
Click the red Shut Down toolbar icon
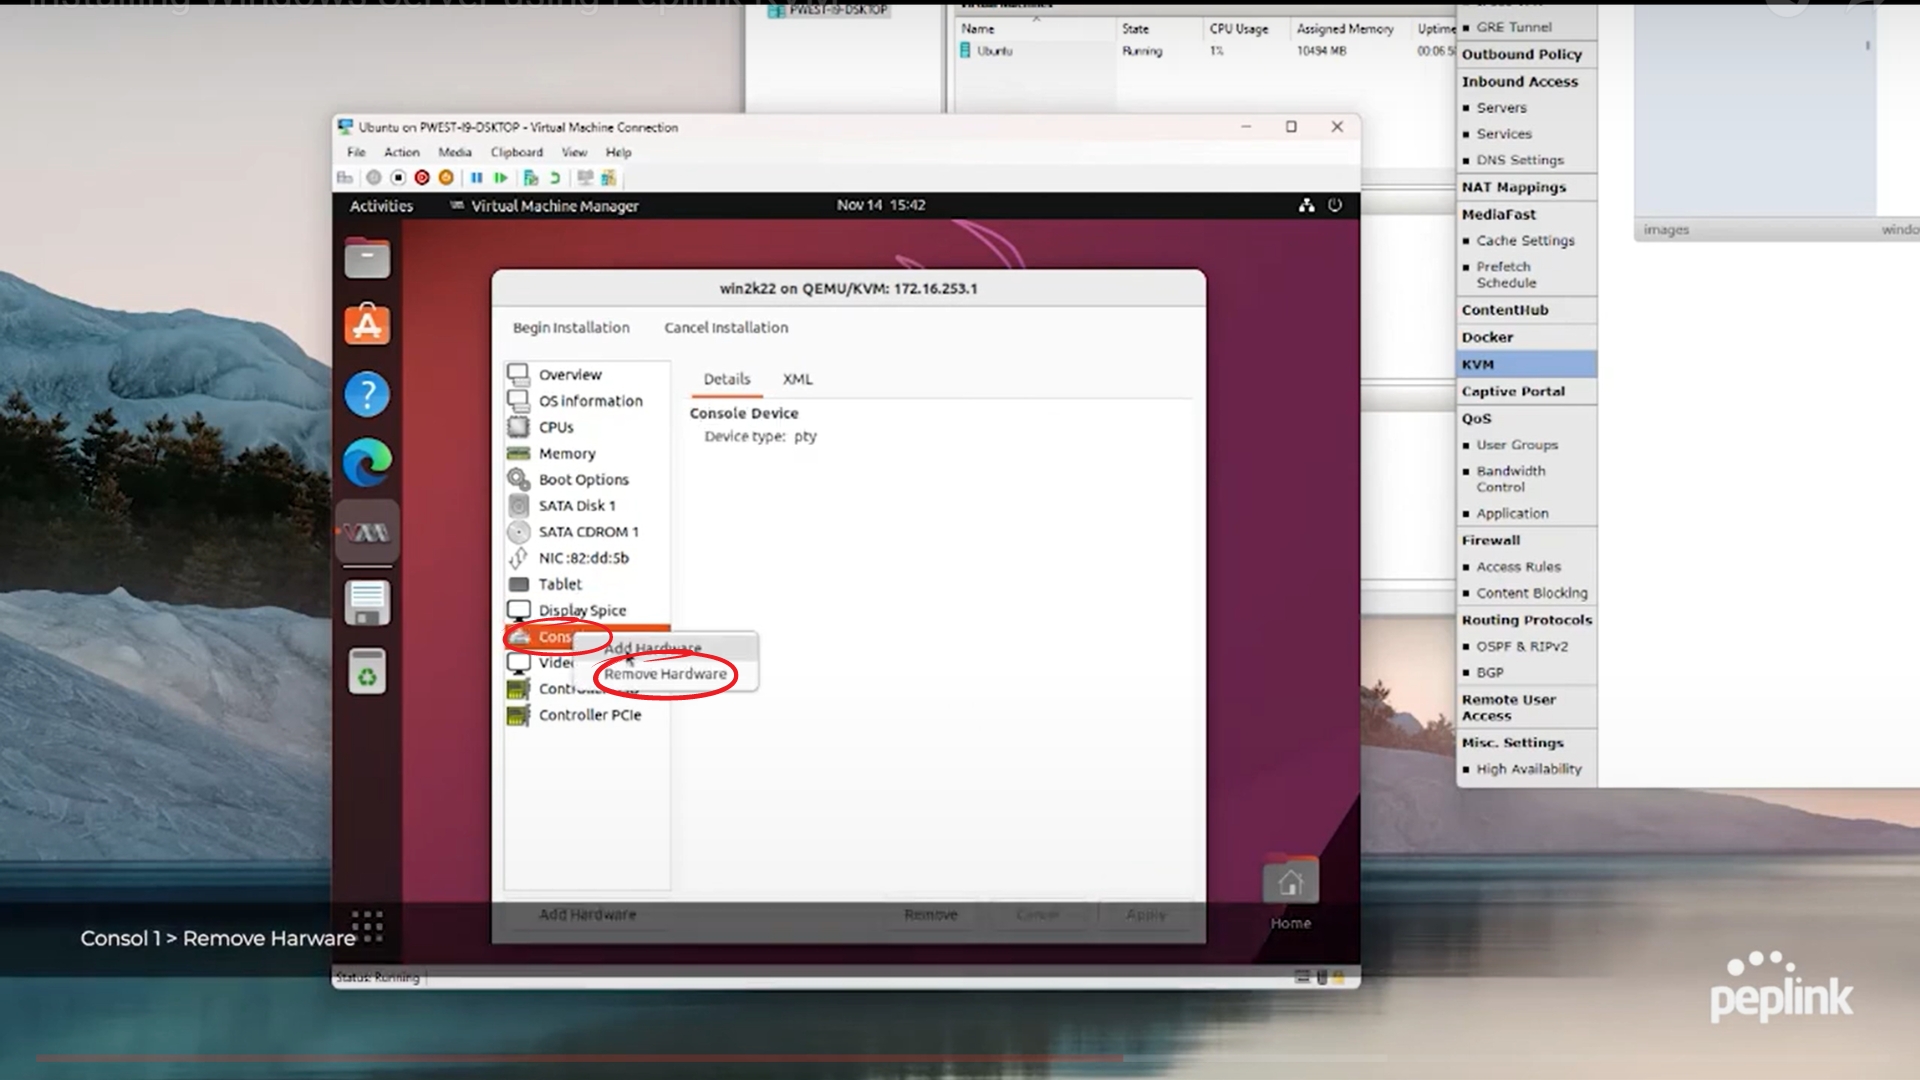click(422, 178)
